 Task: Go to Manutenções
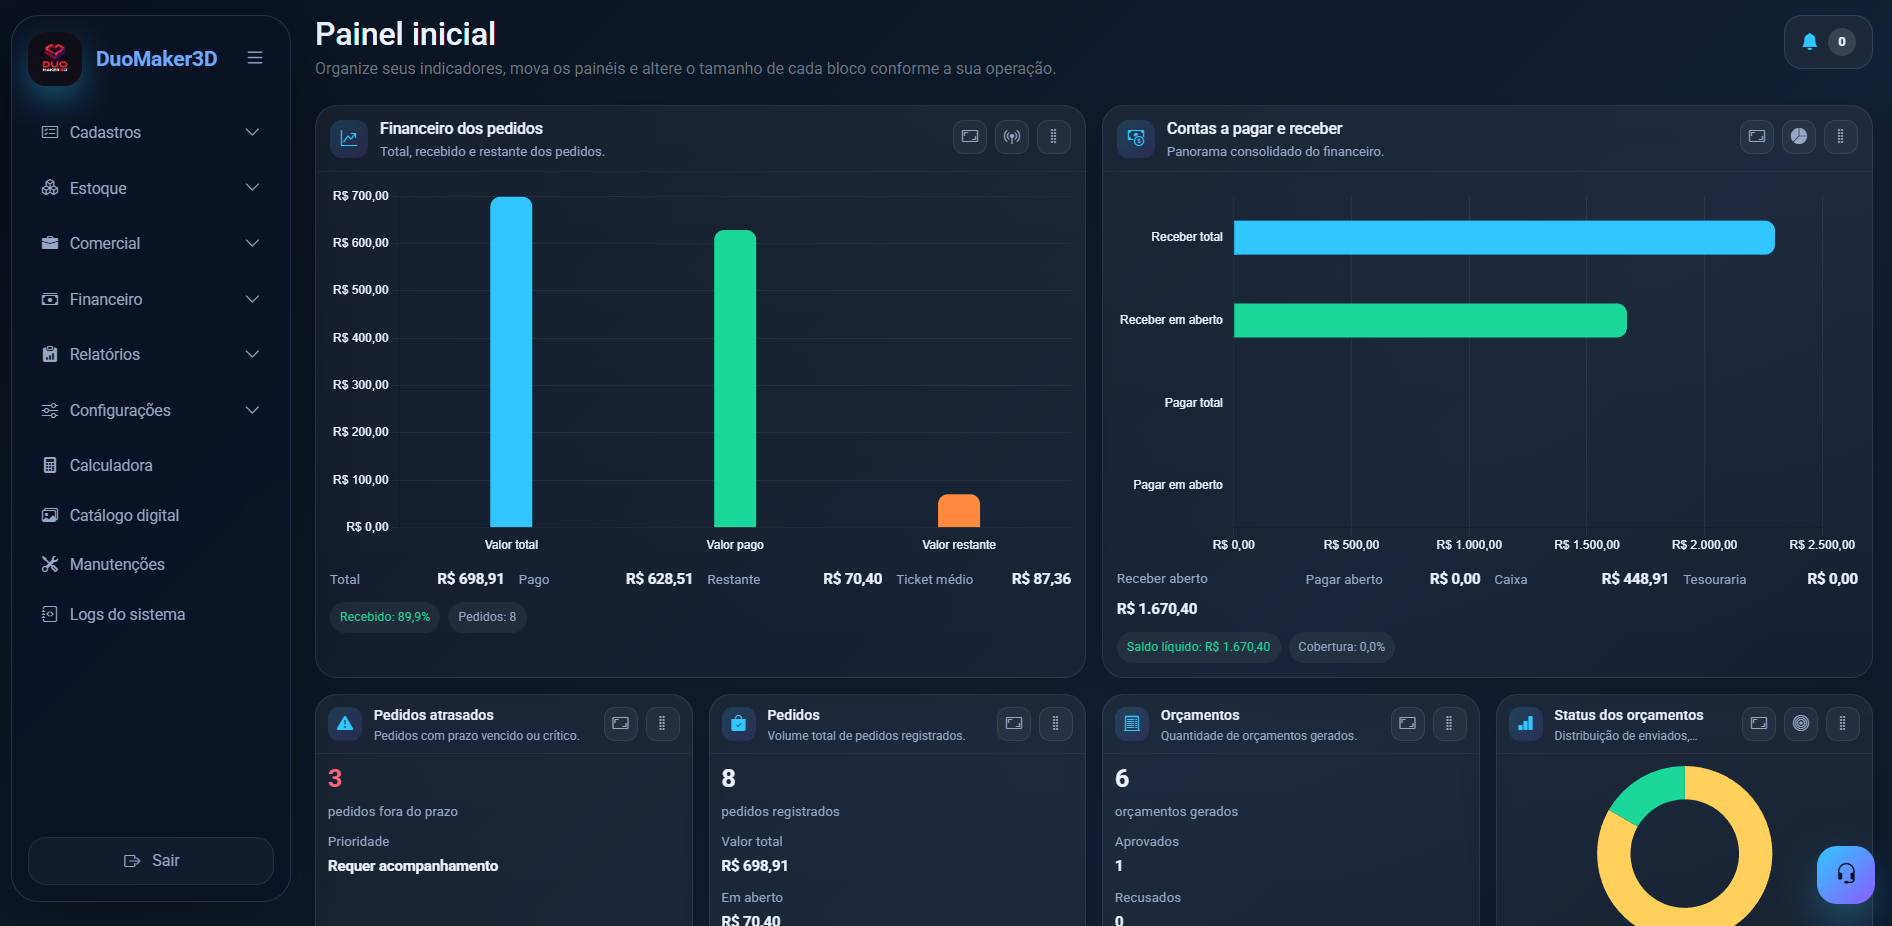(x=151, y=564)
